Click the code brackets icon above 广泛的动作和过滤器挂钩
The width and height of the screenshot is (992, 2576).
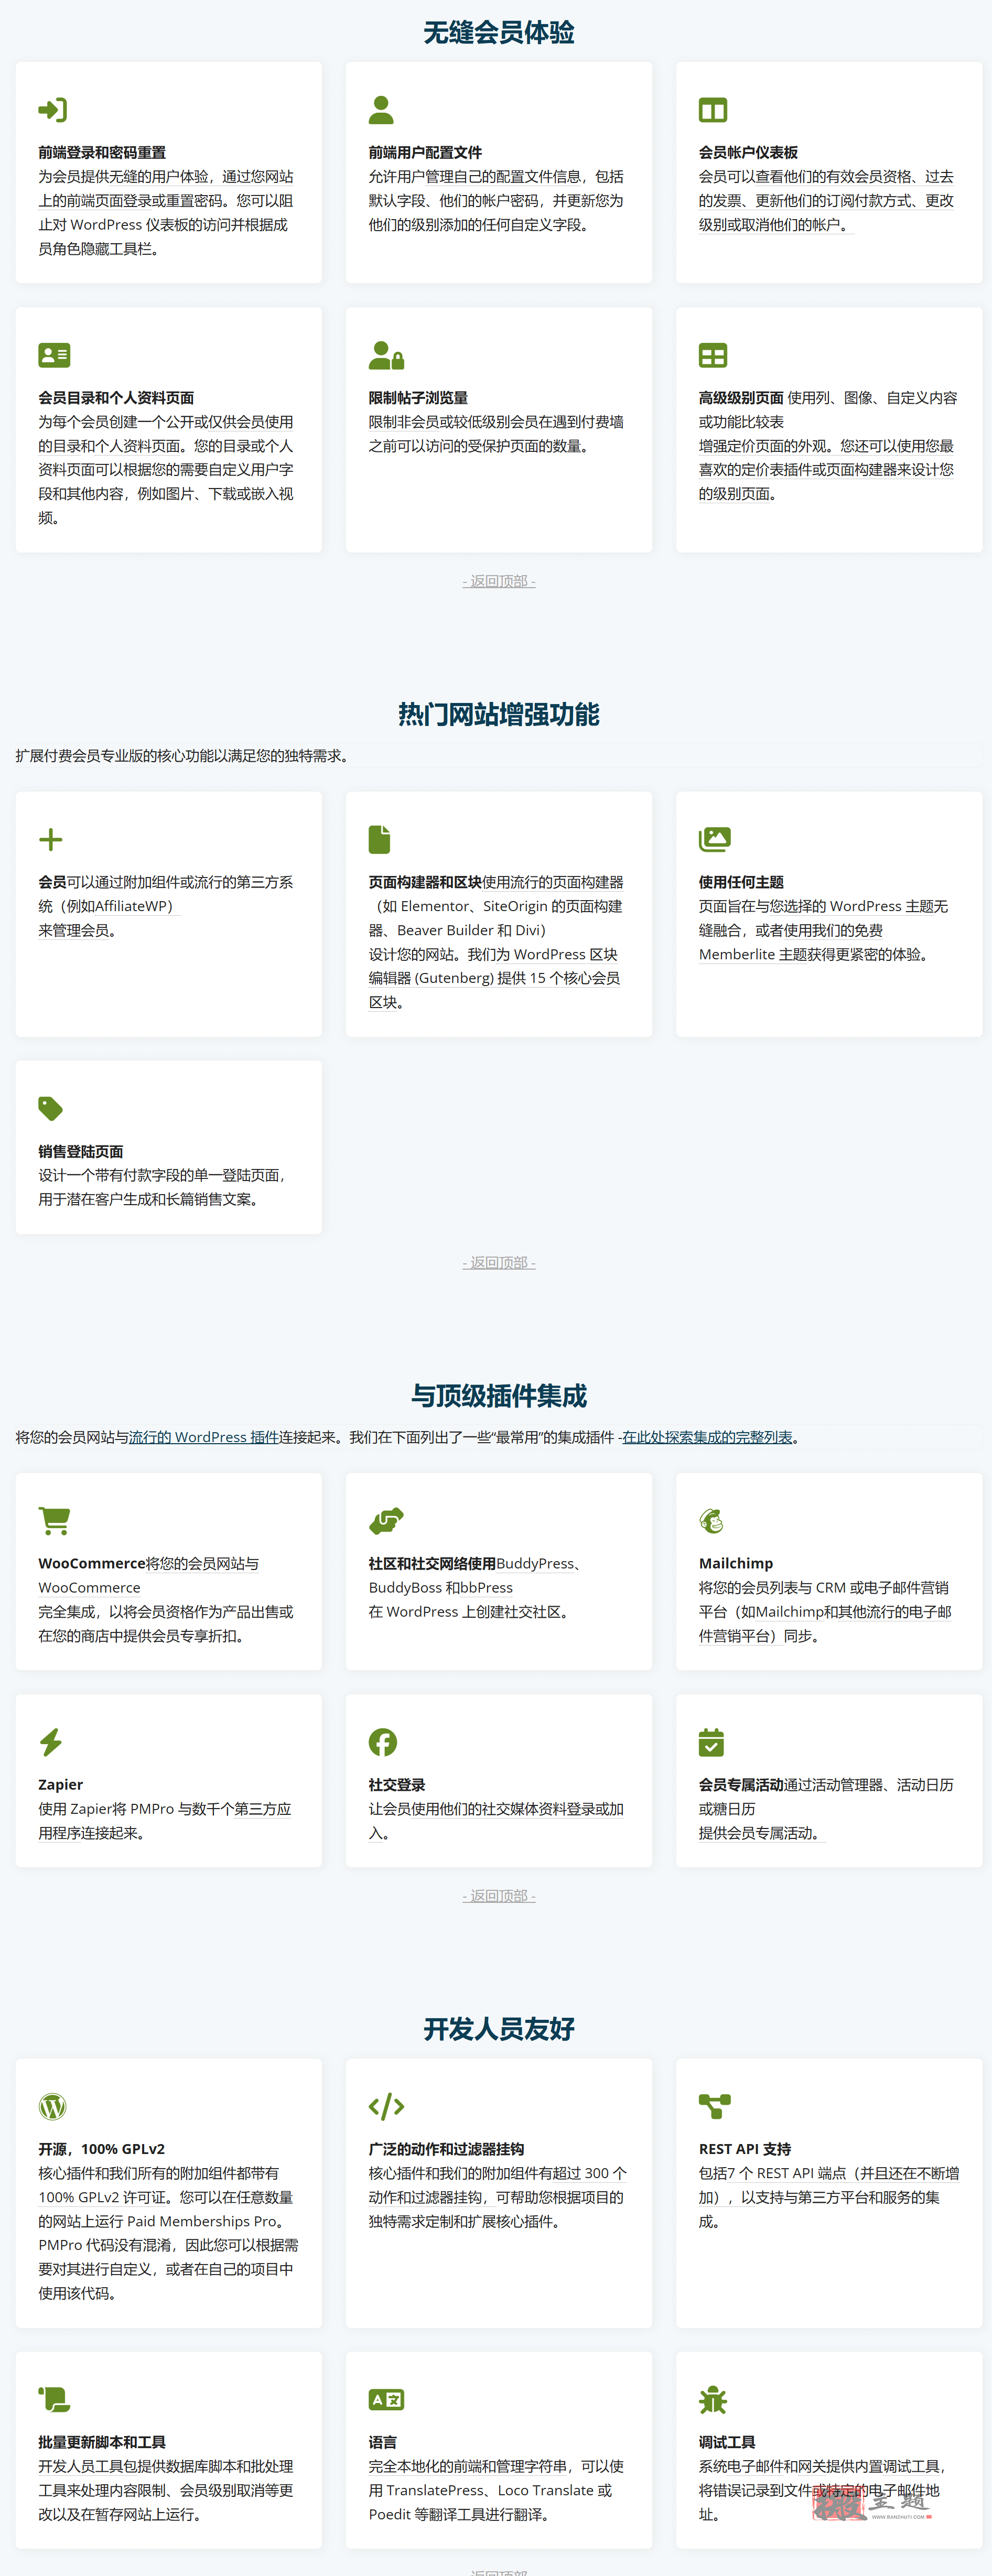point(386,2106)
